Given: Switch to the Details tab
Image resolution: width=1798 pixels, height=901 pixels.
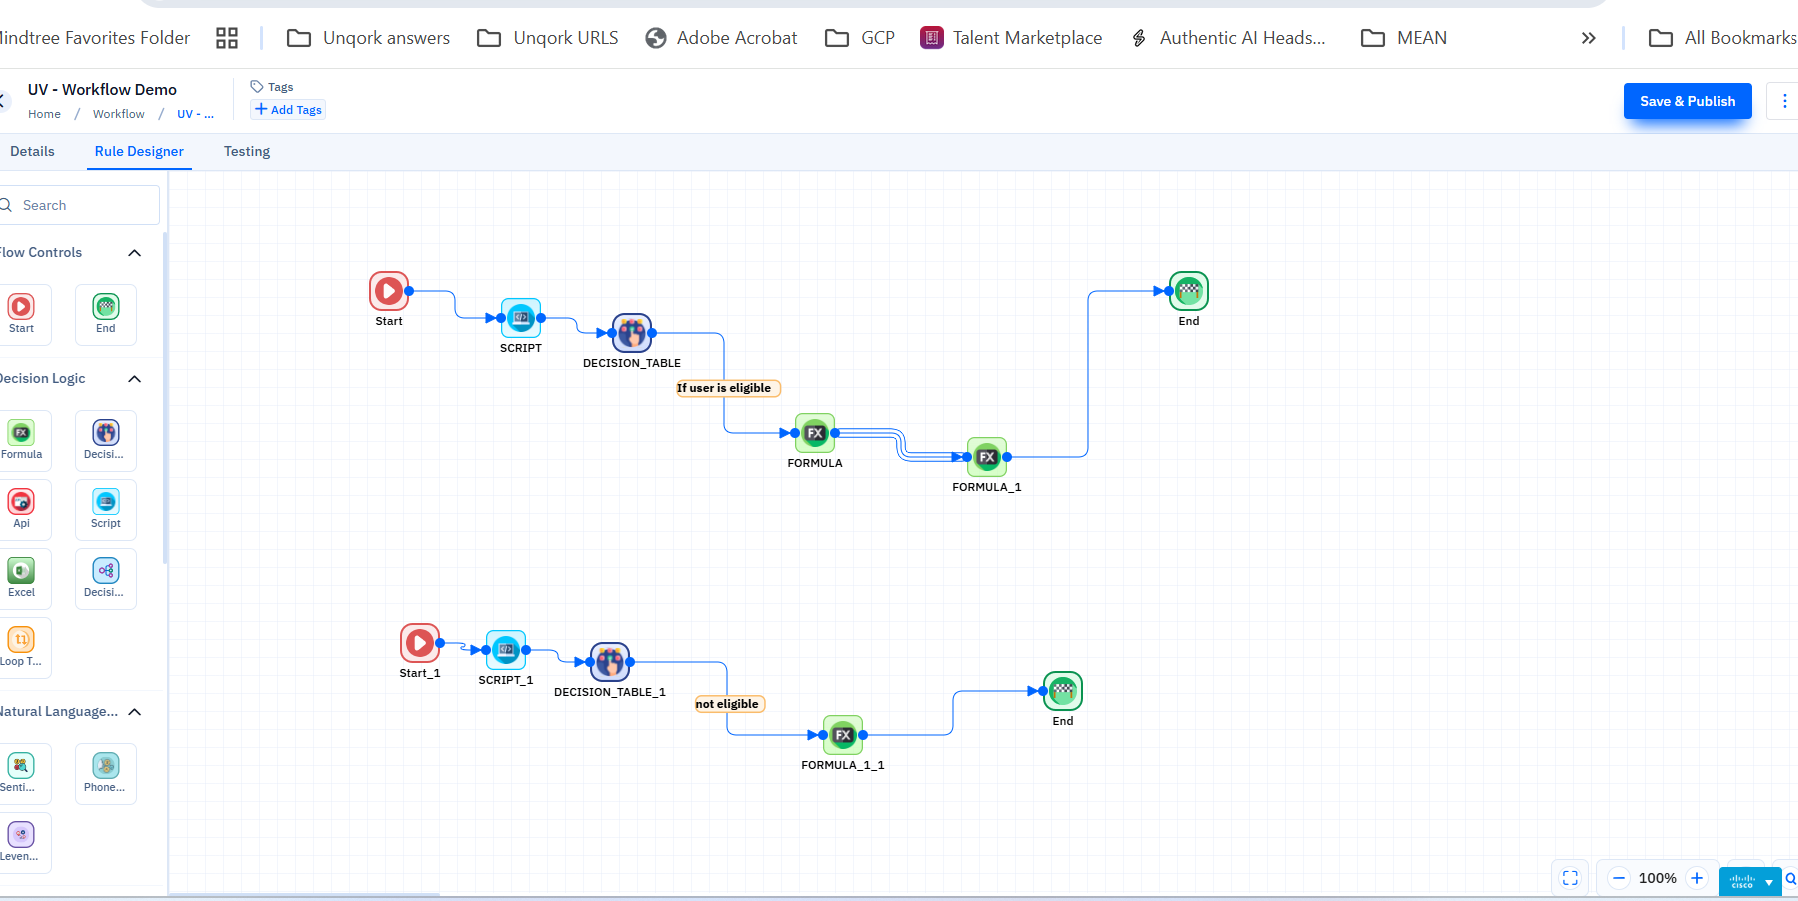Looking at the screenshot, I should click(x=32, y=151).
